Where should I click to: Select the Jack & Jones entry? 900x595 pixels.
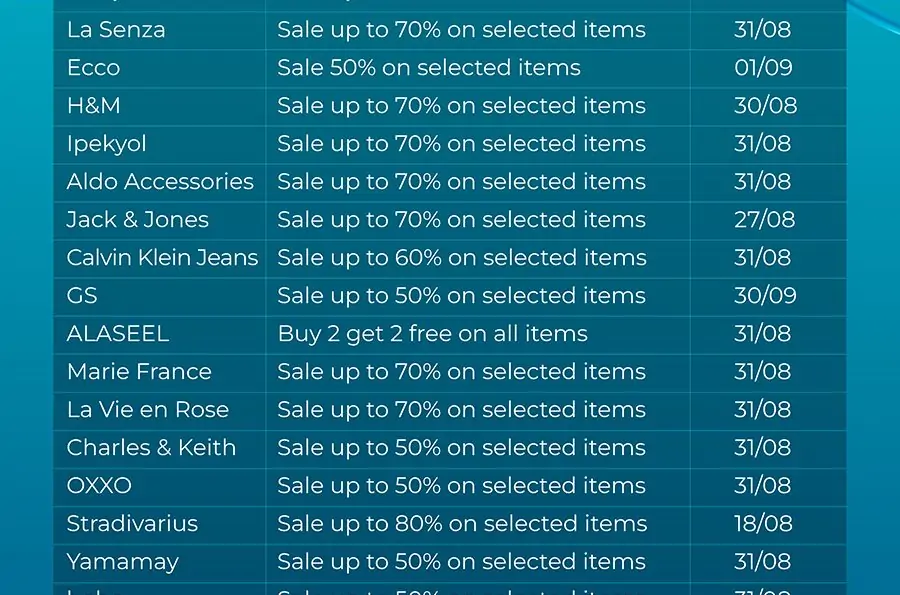coord(138,220)
